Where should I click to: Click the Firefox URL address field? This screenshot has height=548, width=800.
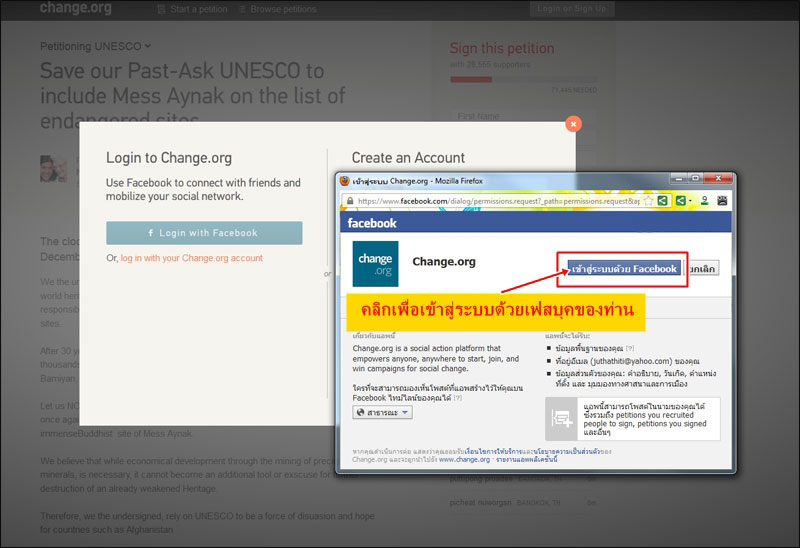click(498, 201)
